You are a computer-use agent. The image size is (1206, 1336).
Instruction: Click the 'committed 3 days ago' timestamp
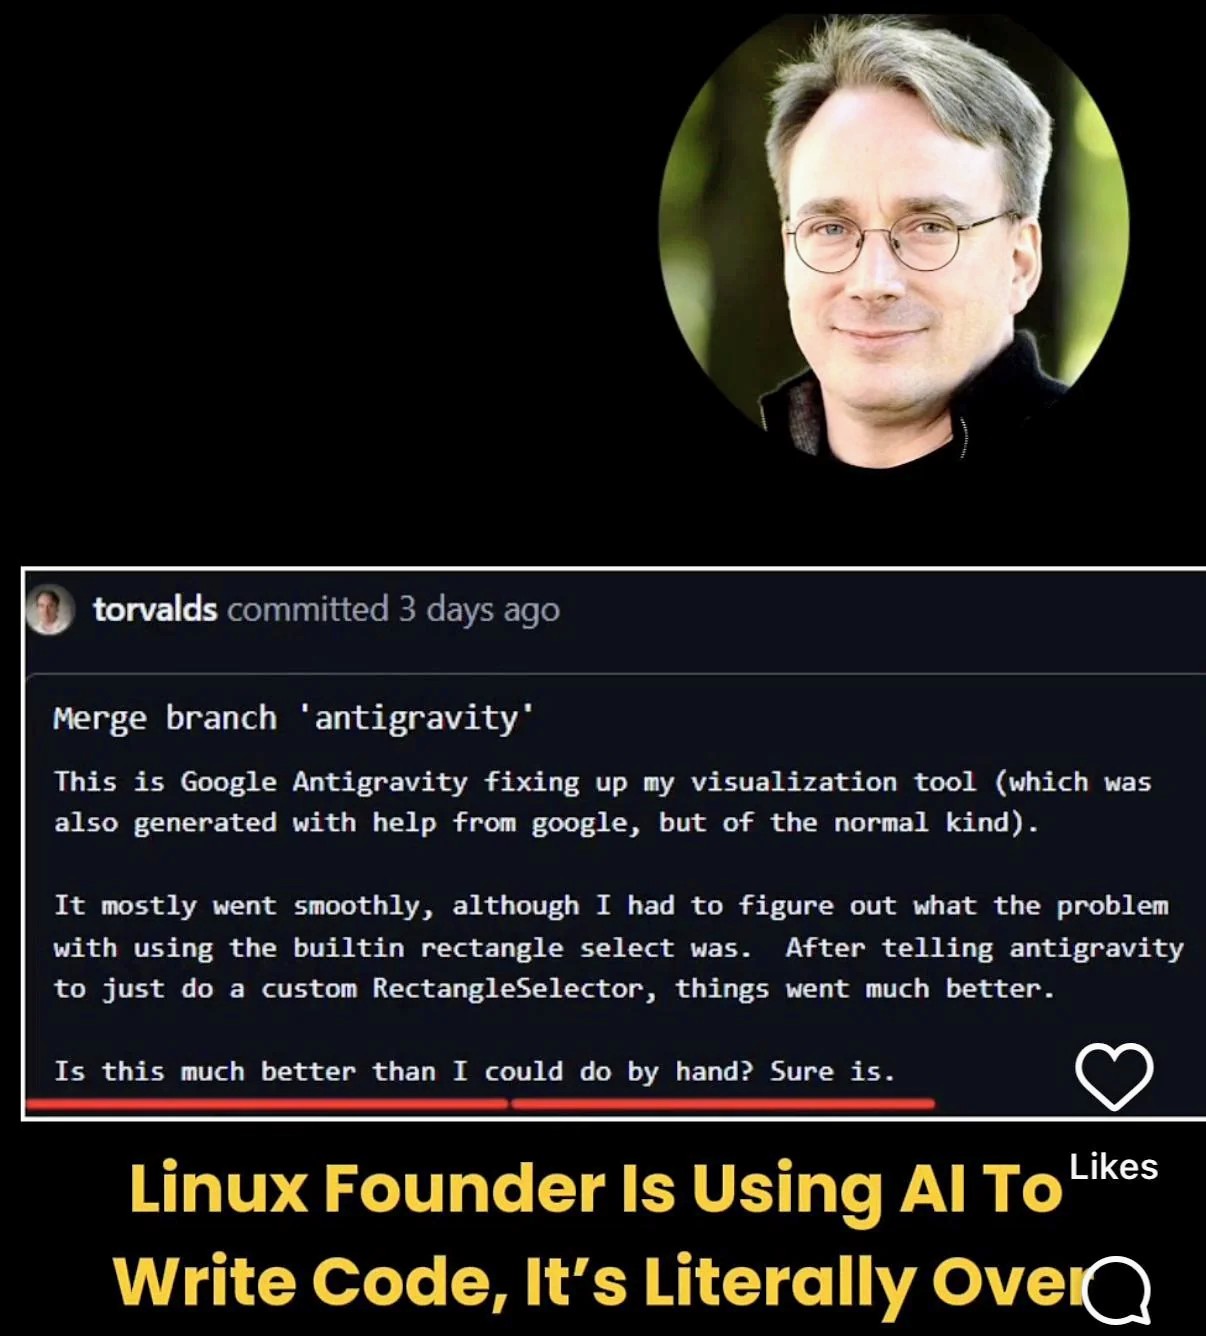point(393,610)
